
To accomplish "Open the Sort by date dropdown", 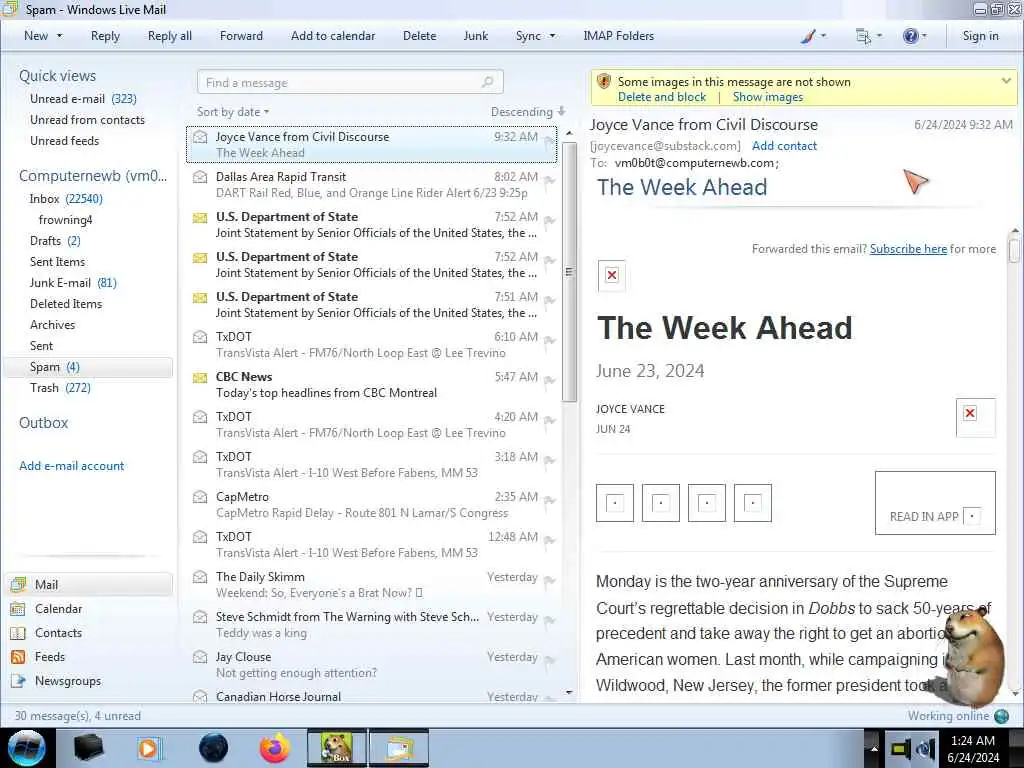I will click(232, 112).
